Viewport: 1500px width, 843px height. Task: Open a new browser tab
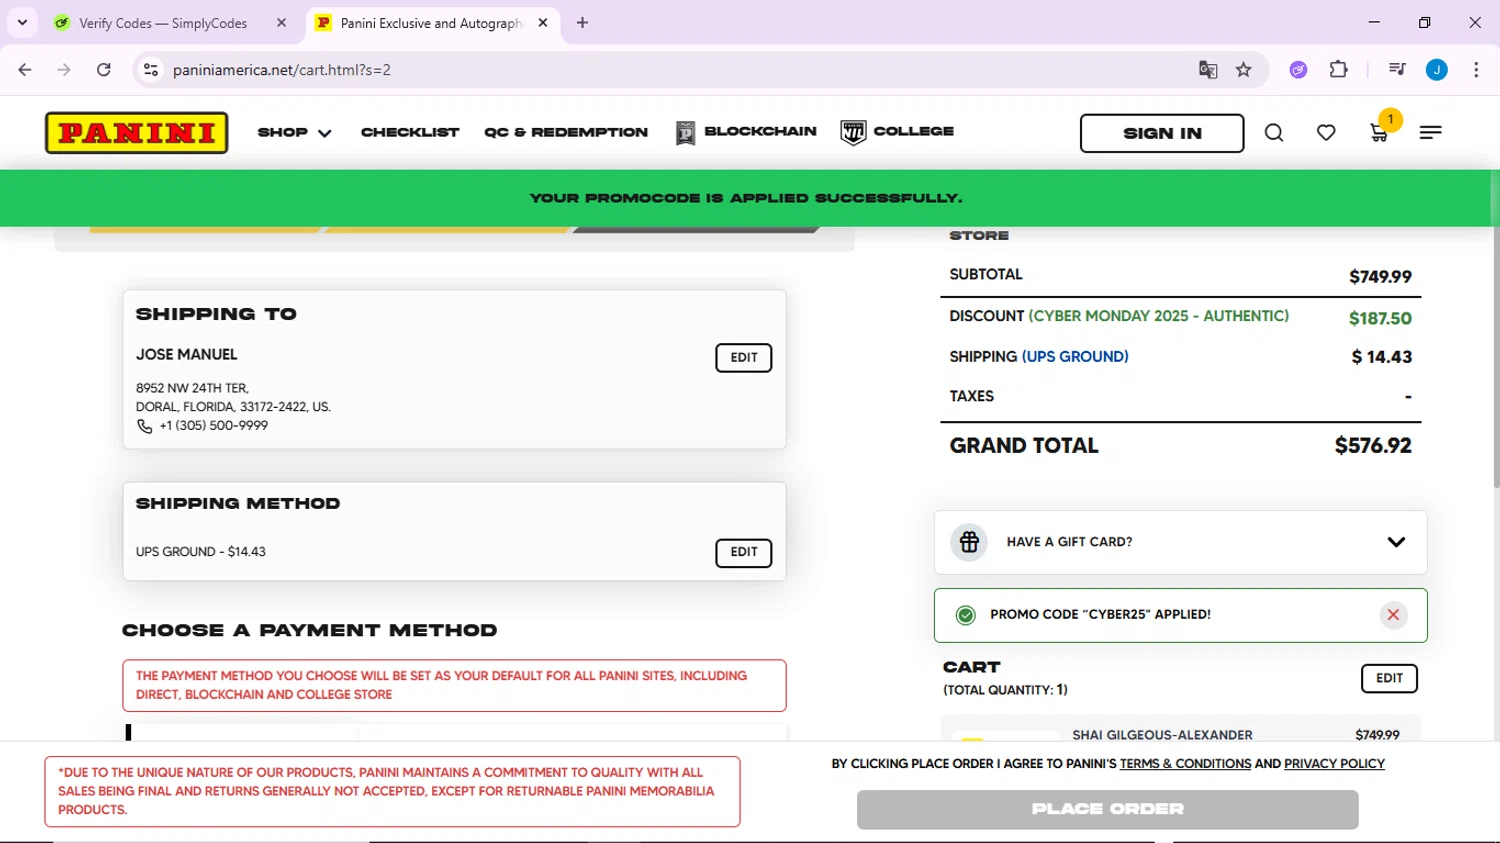point(583,23)
